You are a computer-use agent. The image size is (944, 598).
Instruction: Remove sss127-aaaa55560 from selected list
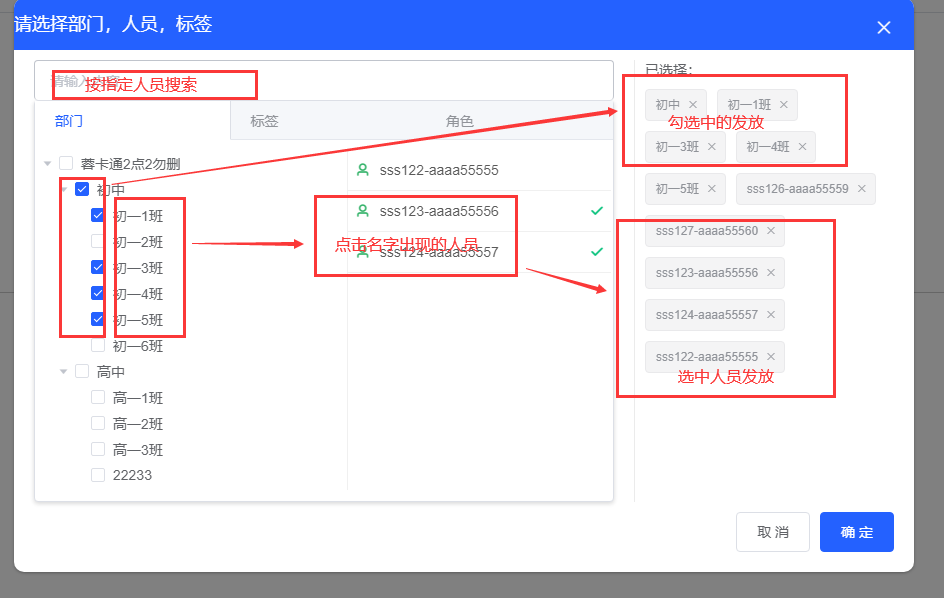[771, 231]
